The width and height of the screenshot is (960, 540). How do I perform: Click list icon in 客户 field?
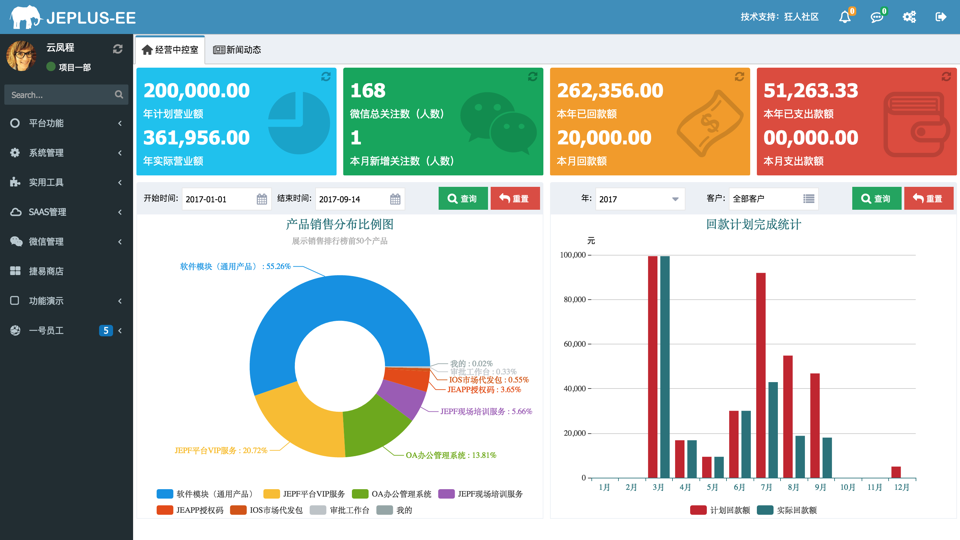(809, 199)
